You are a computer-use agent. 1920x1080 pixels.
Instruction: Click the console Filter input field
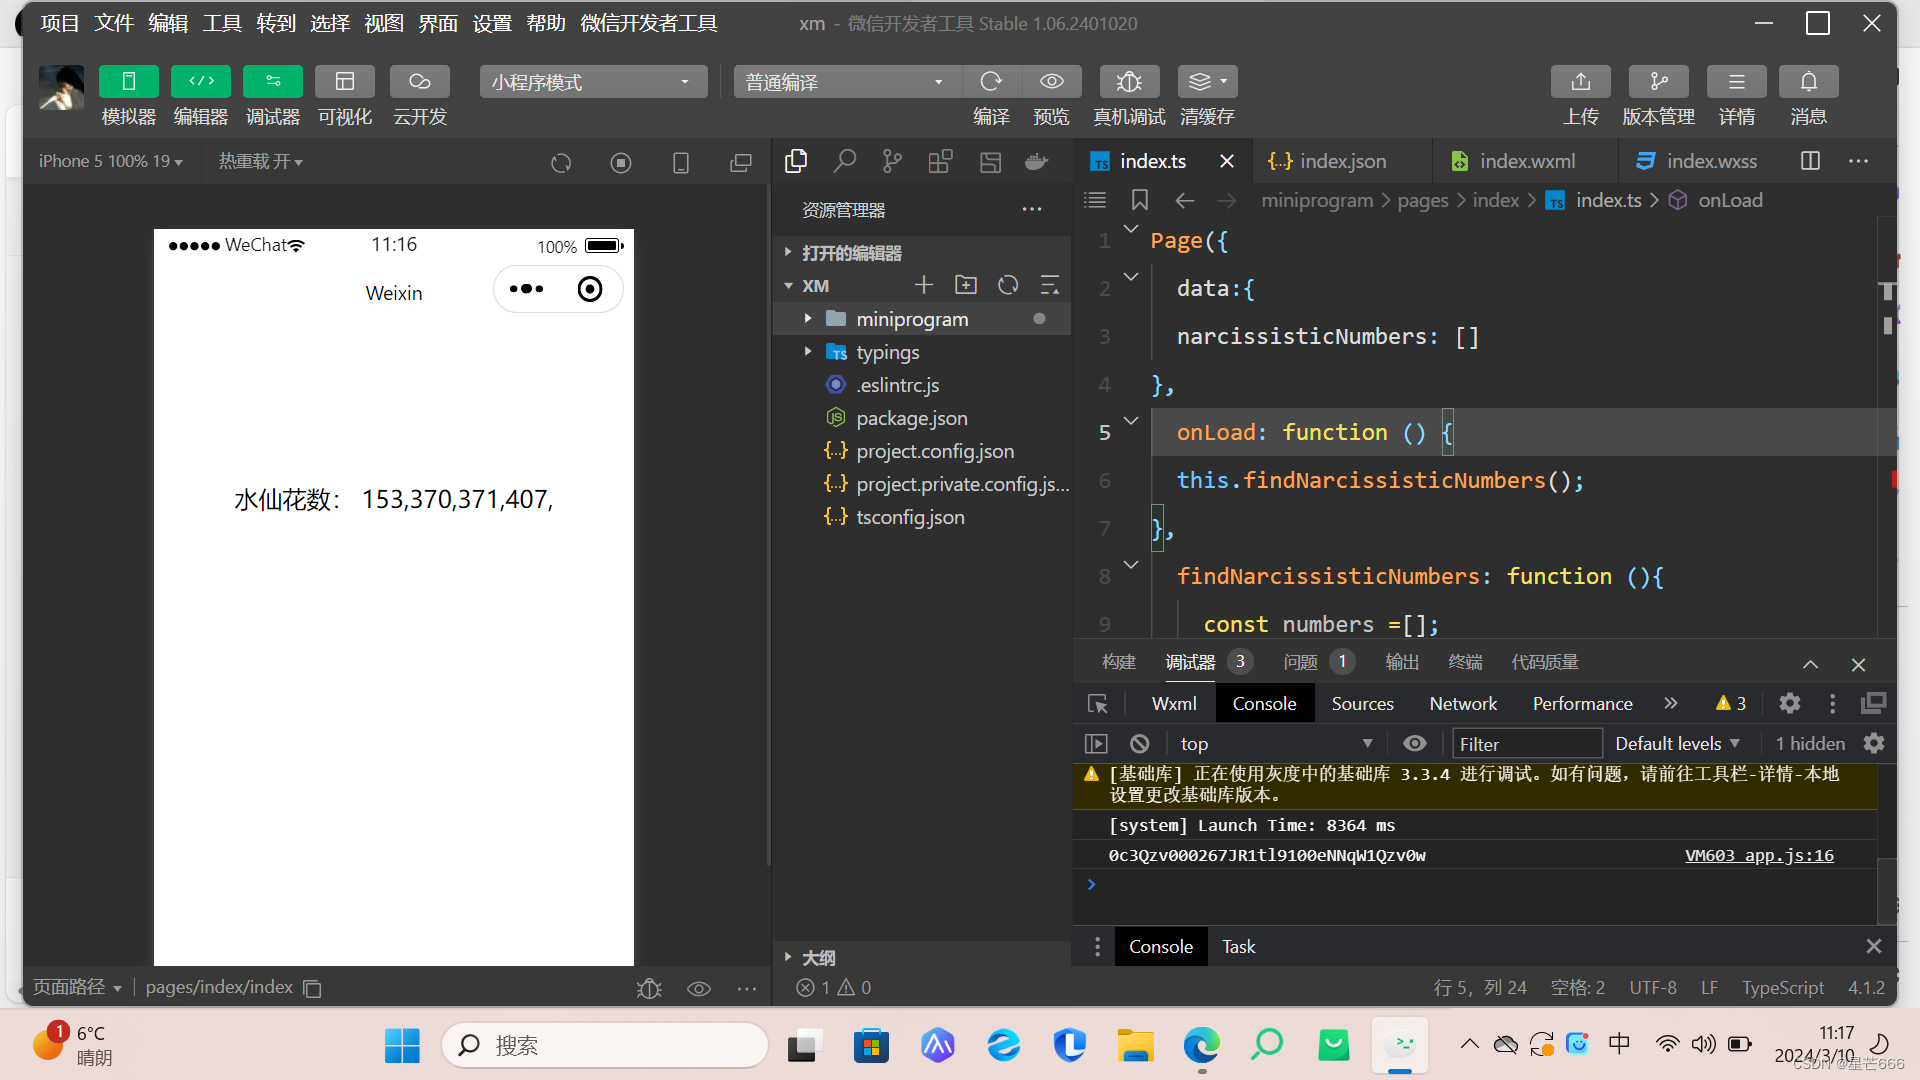coord(1526,744)
